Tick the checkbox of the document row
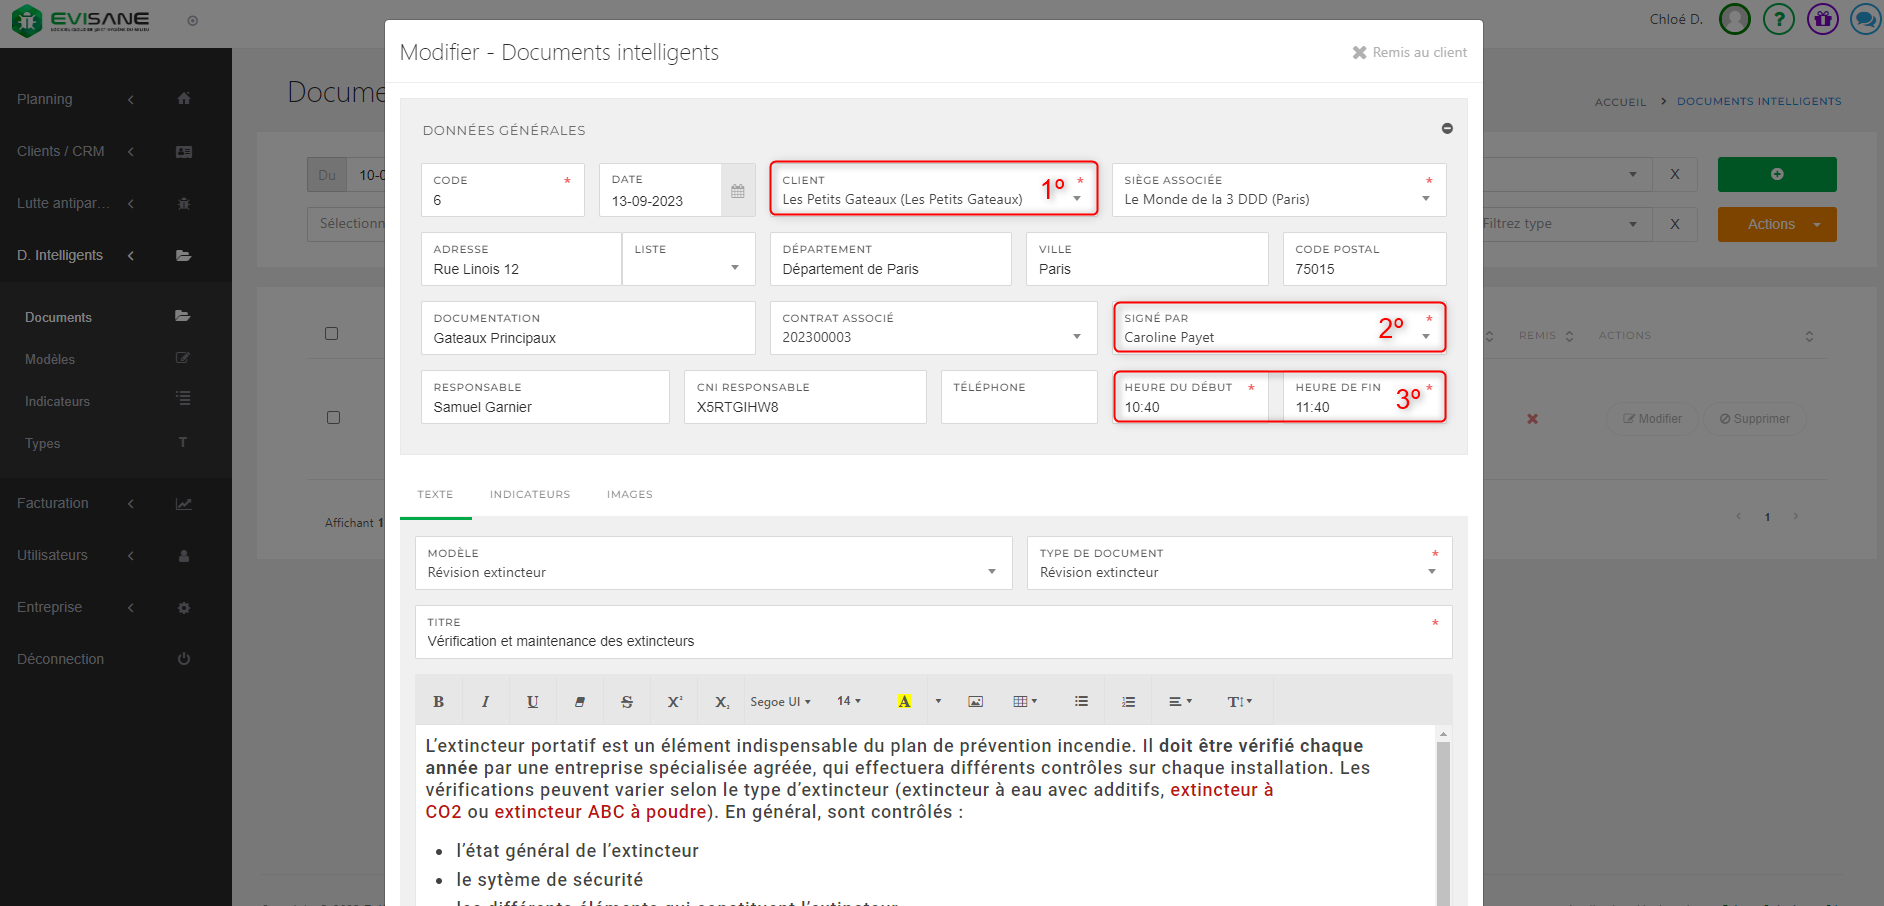The height and width of the screenshot is (906, 1884). click(334, 418)
